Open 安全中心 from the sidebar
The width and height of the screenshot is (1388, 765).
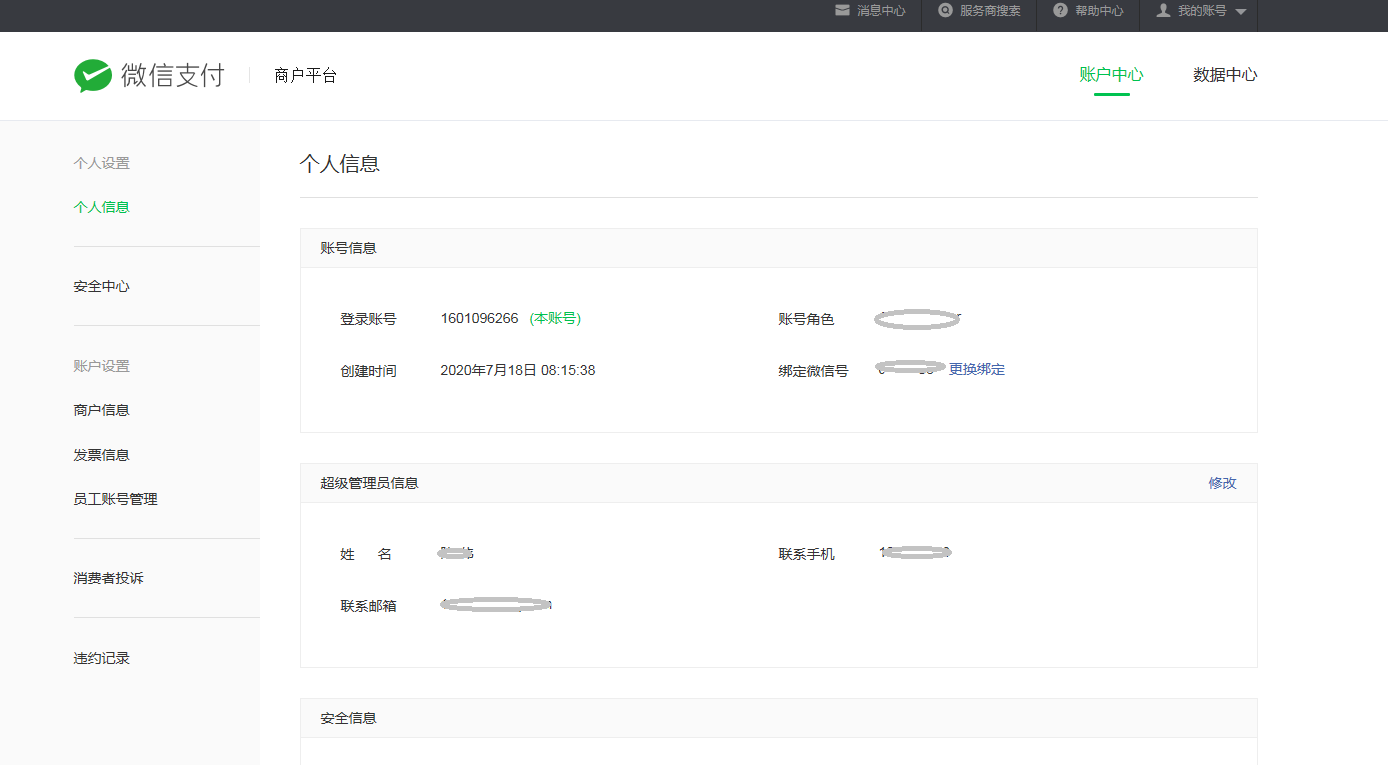[x=102, y=286]
